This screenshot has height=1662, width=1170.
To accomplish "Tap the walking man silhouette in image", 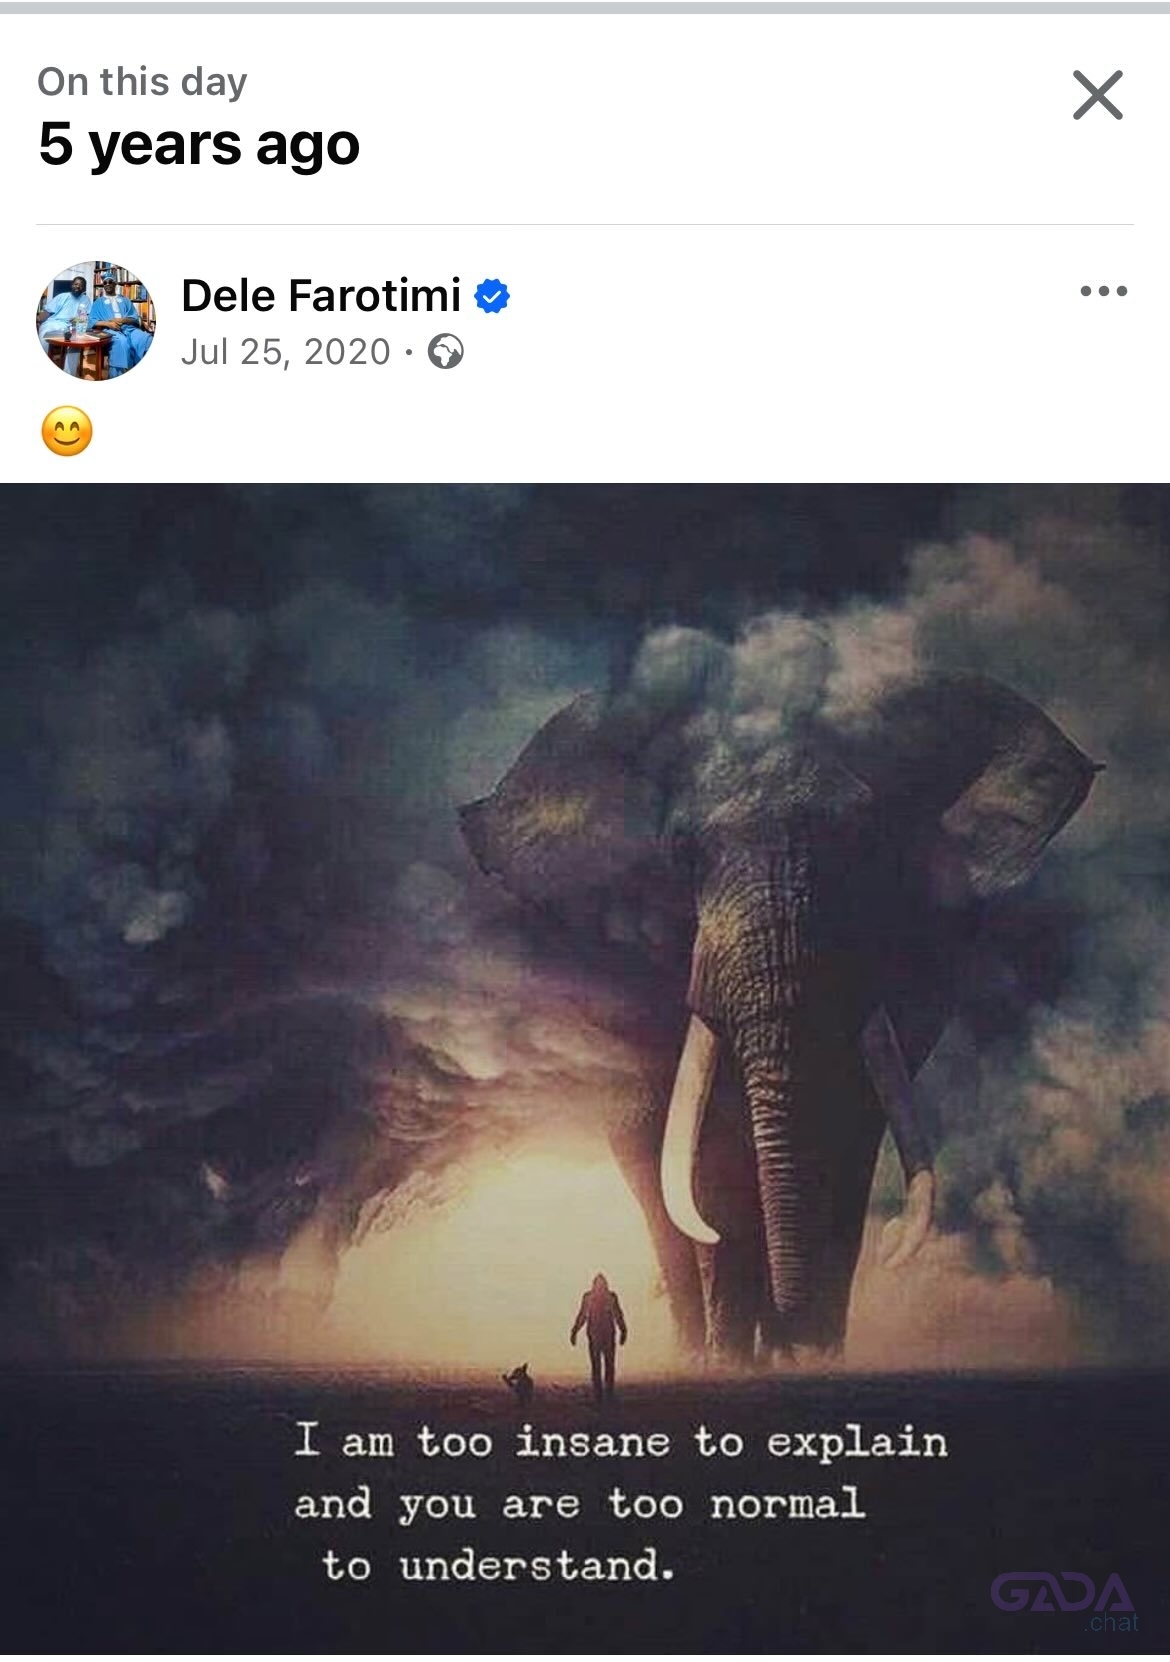I will click(x=599, y=1335).
